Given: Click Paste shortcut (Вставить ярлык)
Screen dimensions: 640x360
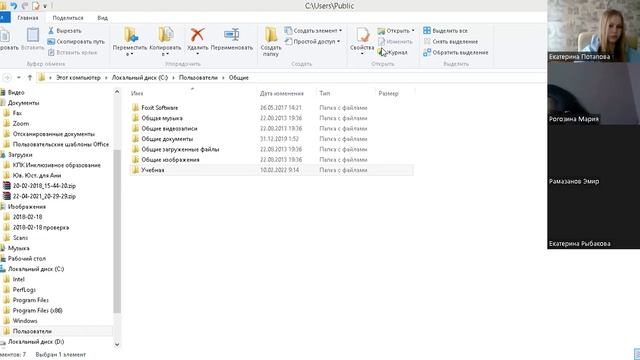Looking at the screenshot, I should (x=73, y=52).
